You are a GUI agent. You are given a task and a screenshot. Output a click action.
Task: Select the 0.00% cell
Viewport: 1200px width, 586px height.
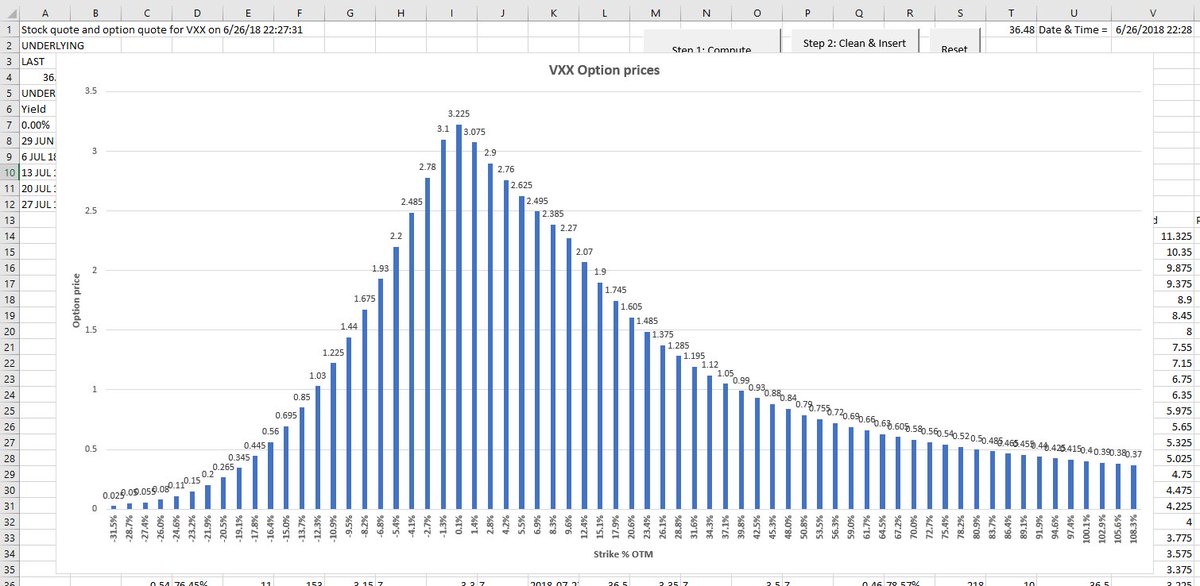click(38, 124)
